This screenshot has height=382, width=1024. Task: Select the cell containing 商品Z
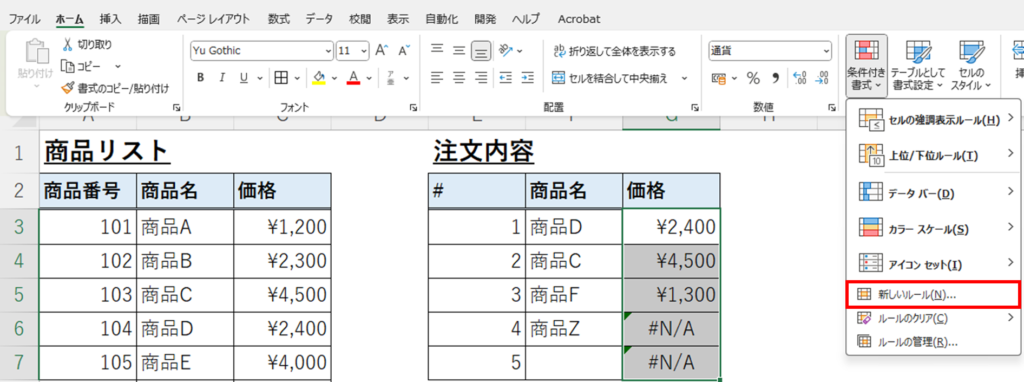(574, 330)
